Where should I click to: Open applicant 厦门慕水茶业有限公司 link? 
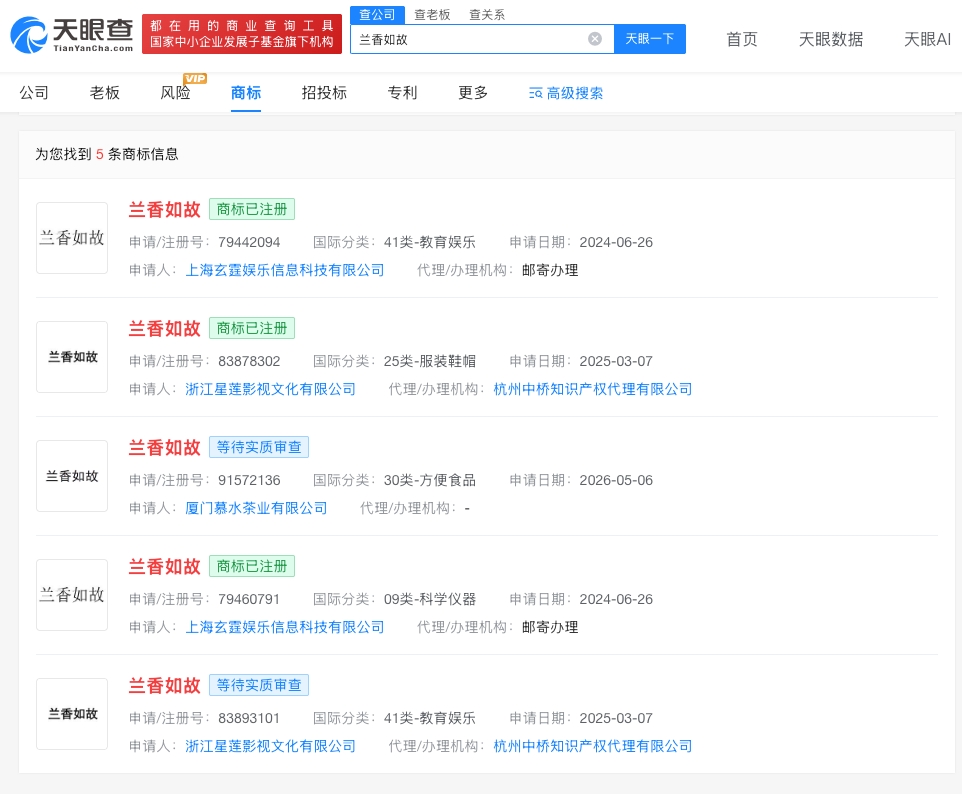pyautogui.click(x=256, y=508)
